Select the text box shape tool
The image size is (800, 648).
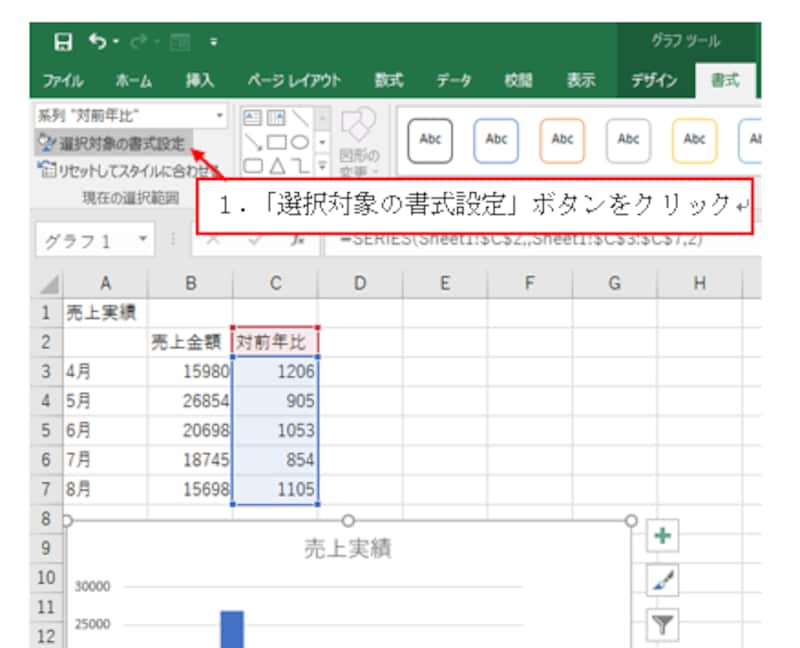(x=254, y=118)
